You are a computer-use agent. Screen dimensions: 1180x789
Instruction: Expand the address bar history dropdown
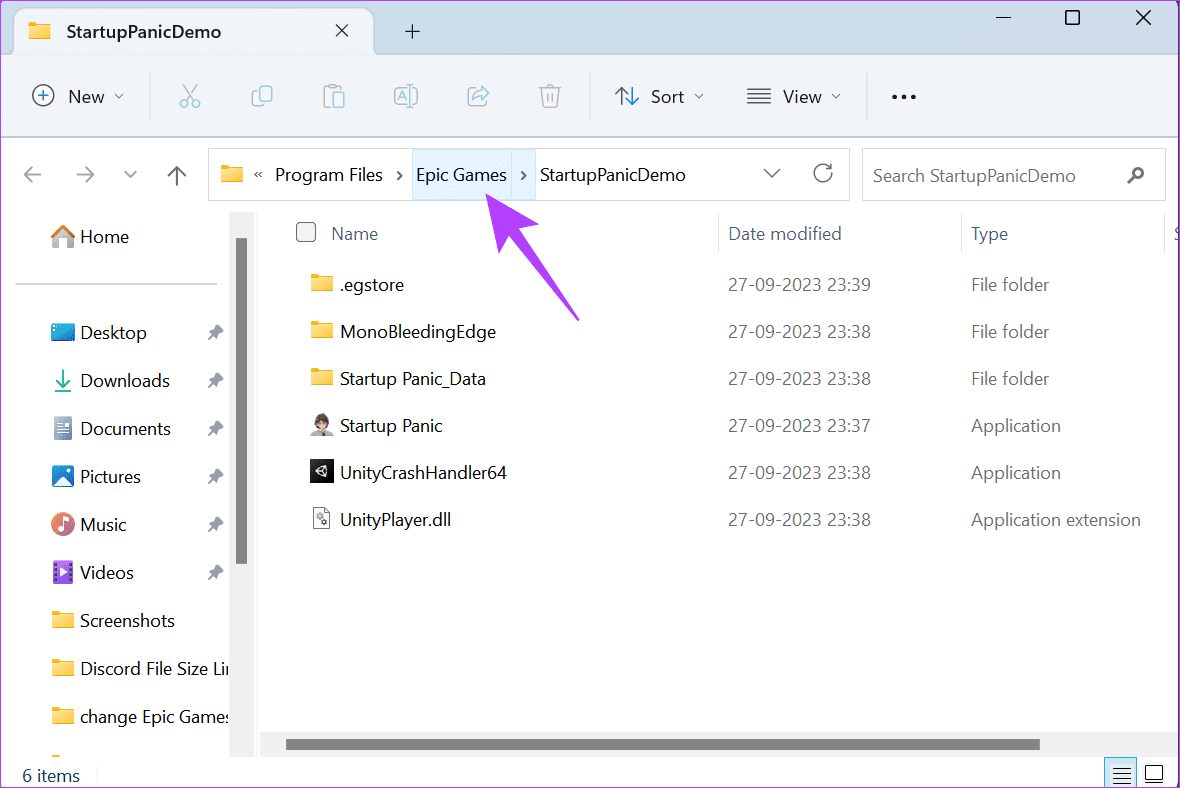(x=771, y=174)
